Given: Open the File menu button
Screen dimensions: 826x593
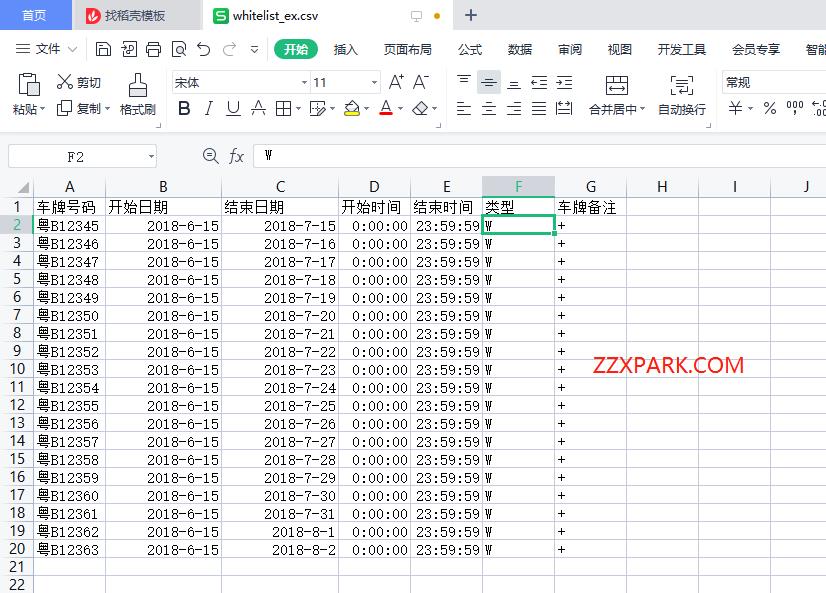Looking at the screenshot, I should [x=47, y=49].
